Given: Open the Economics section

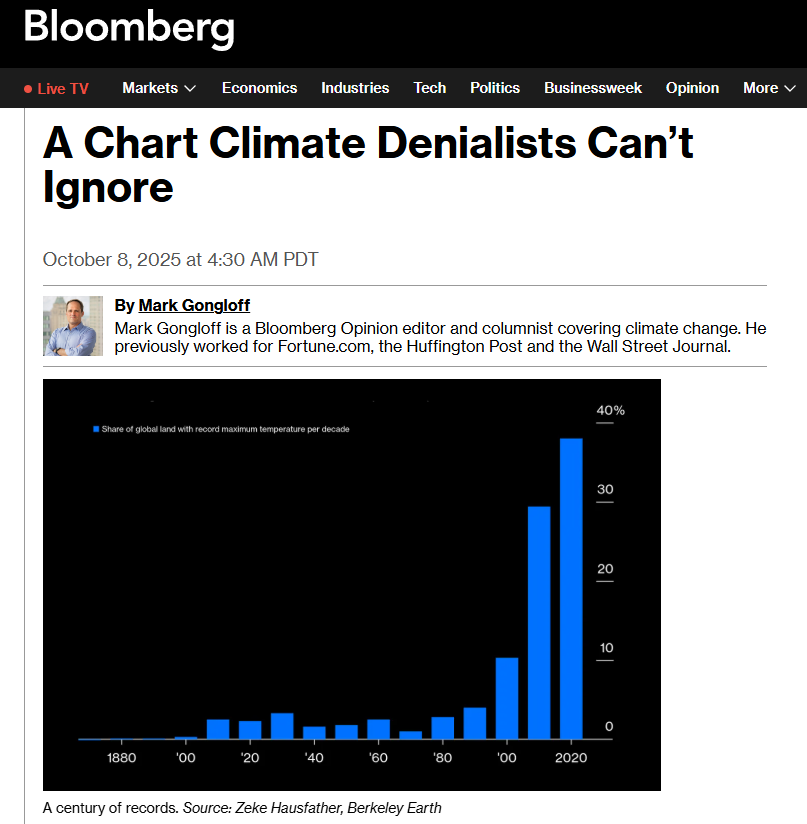Looking at the screenshot, I should pos(259,88).
